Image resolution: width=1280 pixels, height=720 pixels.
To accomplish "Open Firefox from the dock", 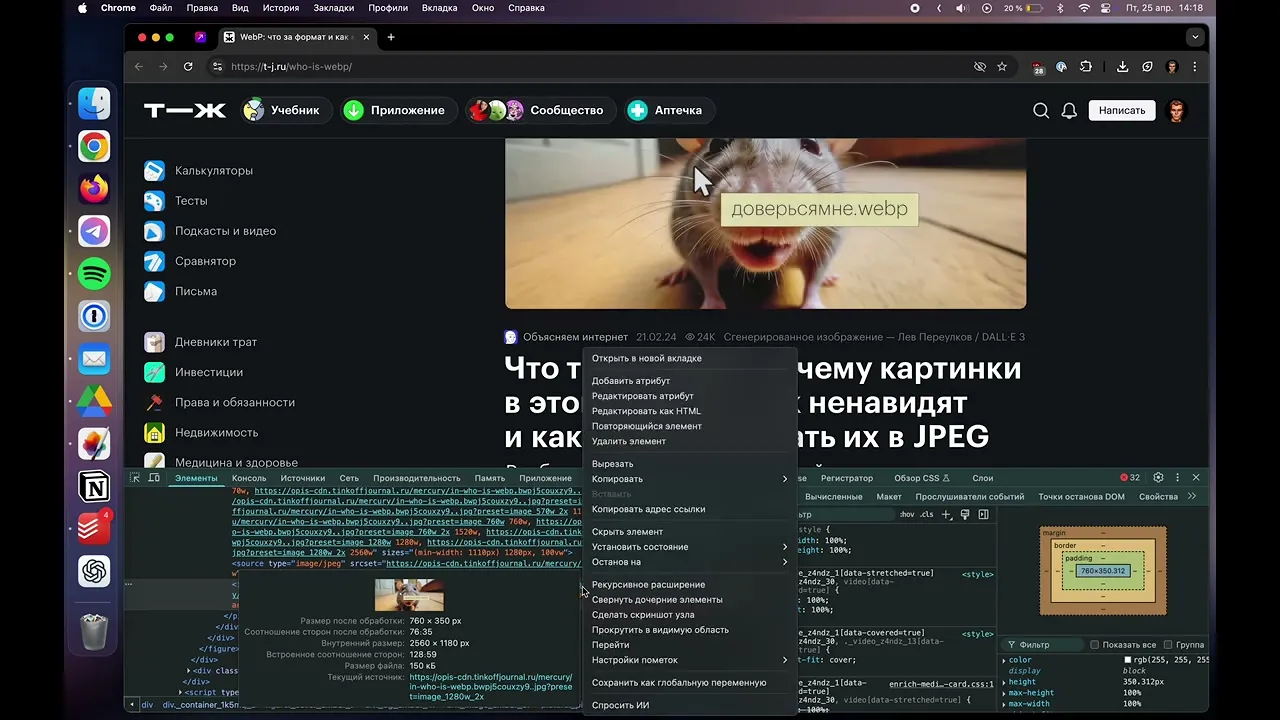I will [x=94, y=189].
